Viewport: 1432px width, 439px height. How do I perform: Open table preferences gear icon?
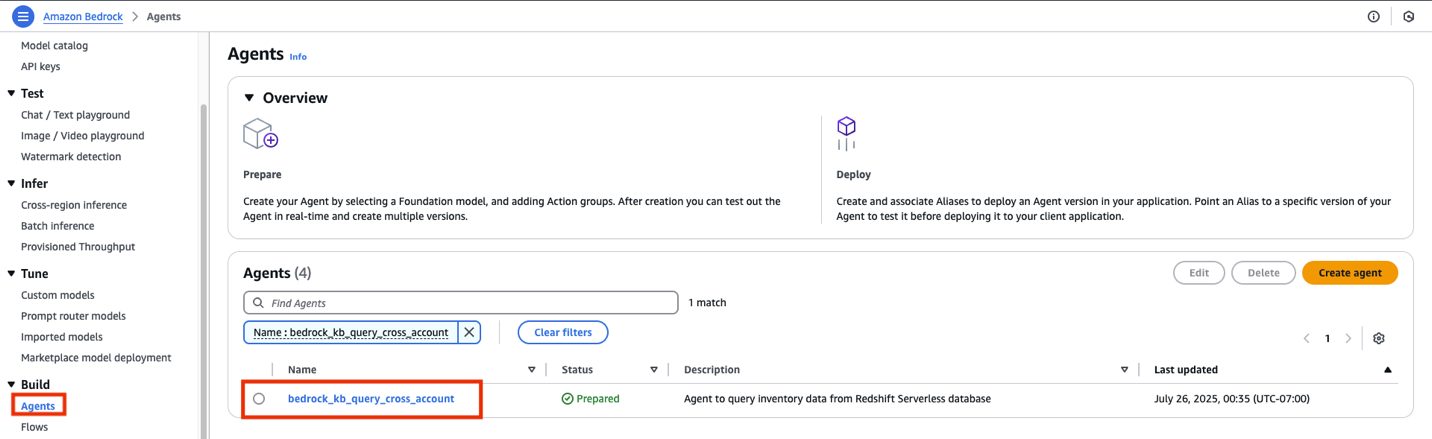pos(1378,338)
